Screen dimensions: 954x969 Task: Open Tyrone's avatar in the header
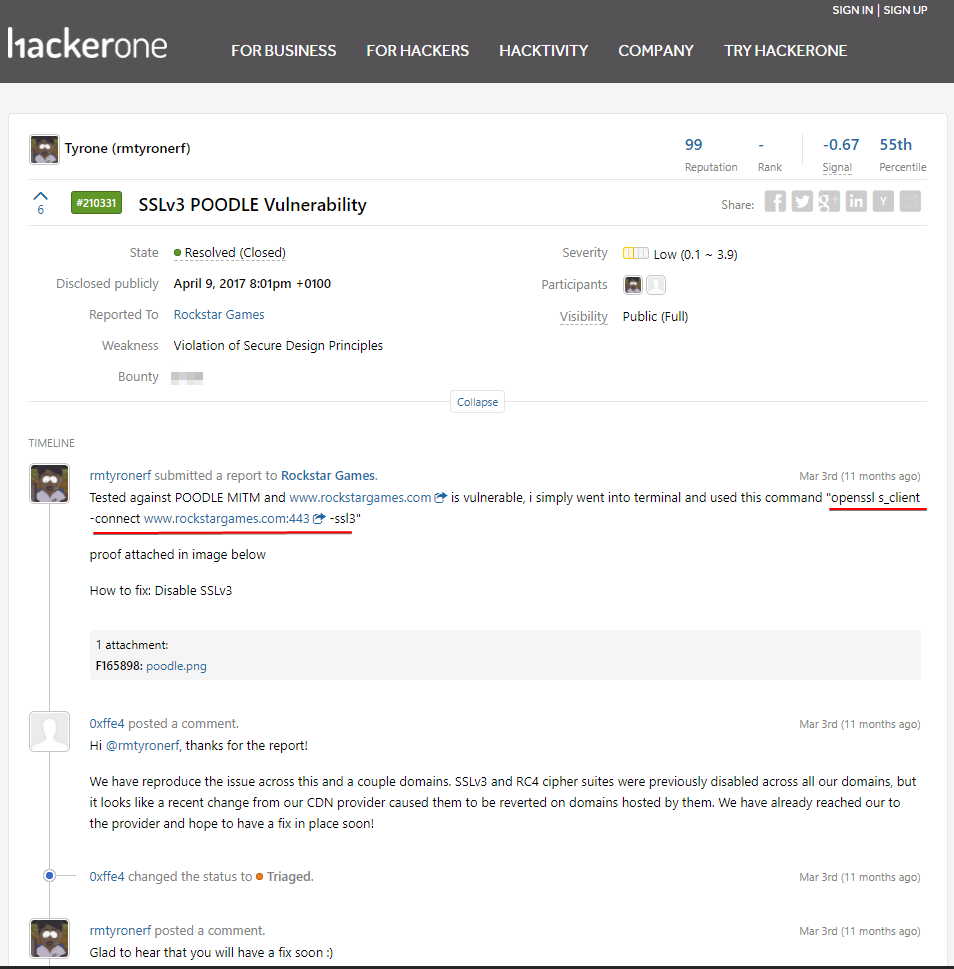(x=44, y=150)
